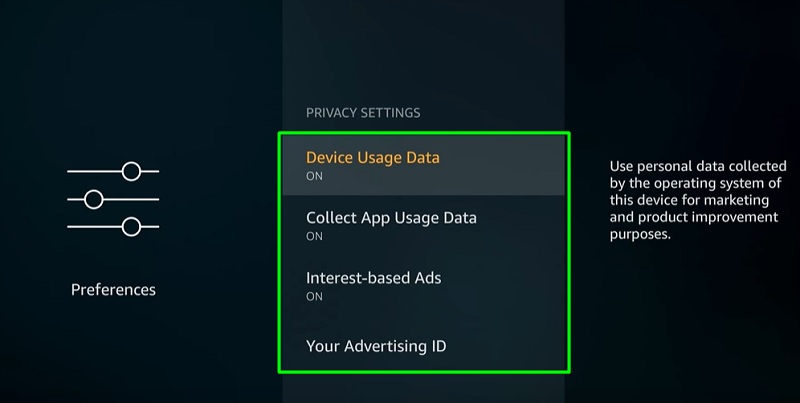Screen dimensions: 800x403
Task: Click the ON status under Interest-based Ads
Action: [314, 296]
